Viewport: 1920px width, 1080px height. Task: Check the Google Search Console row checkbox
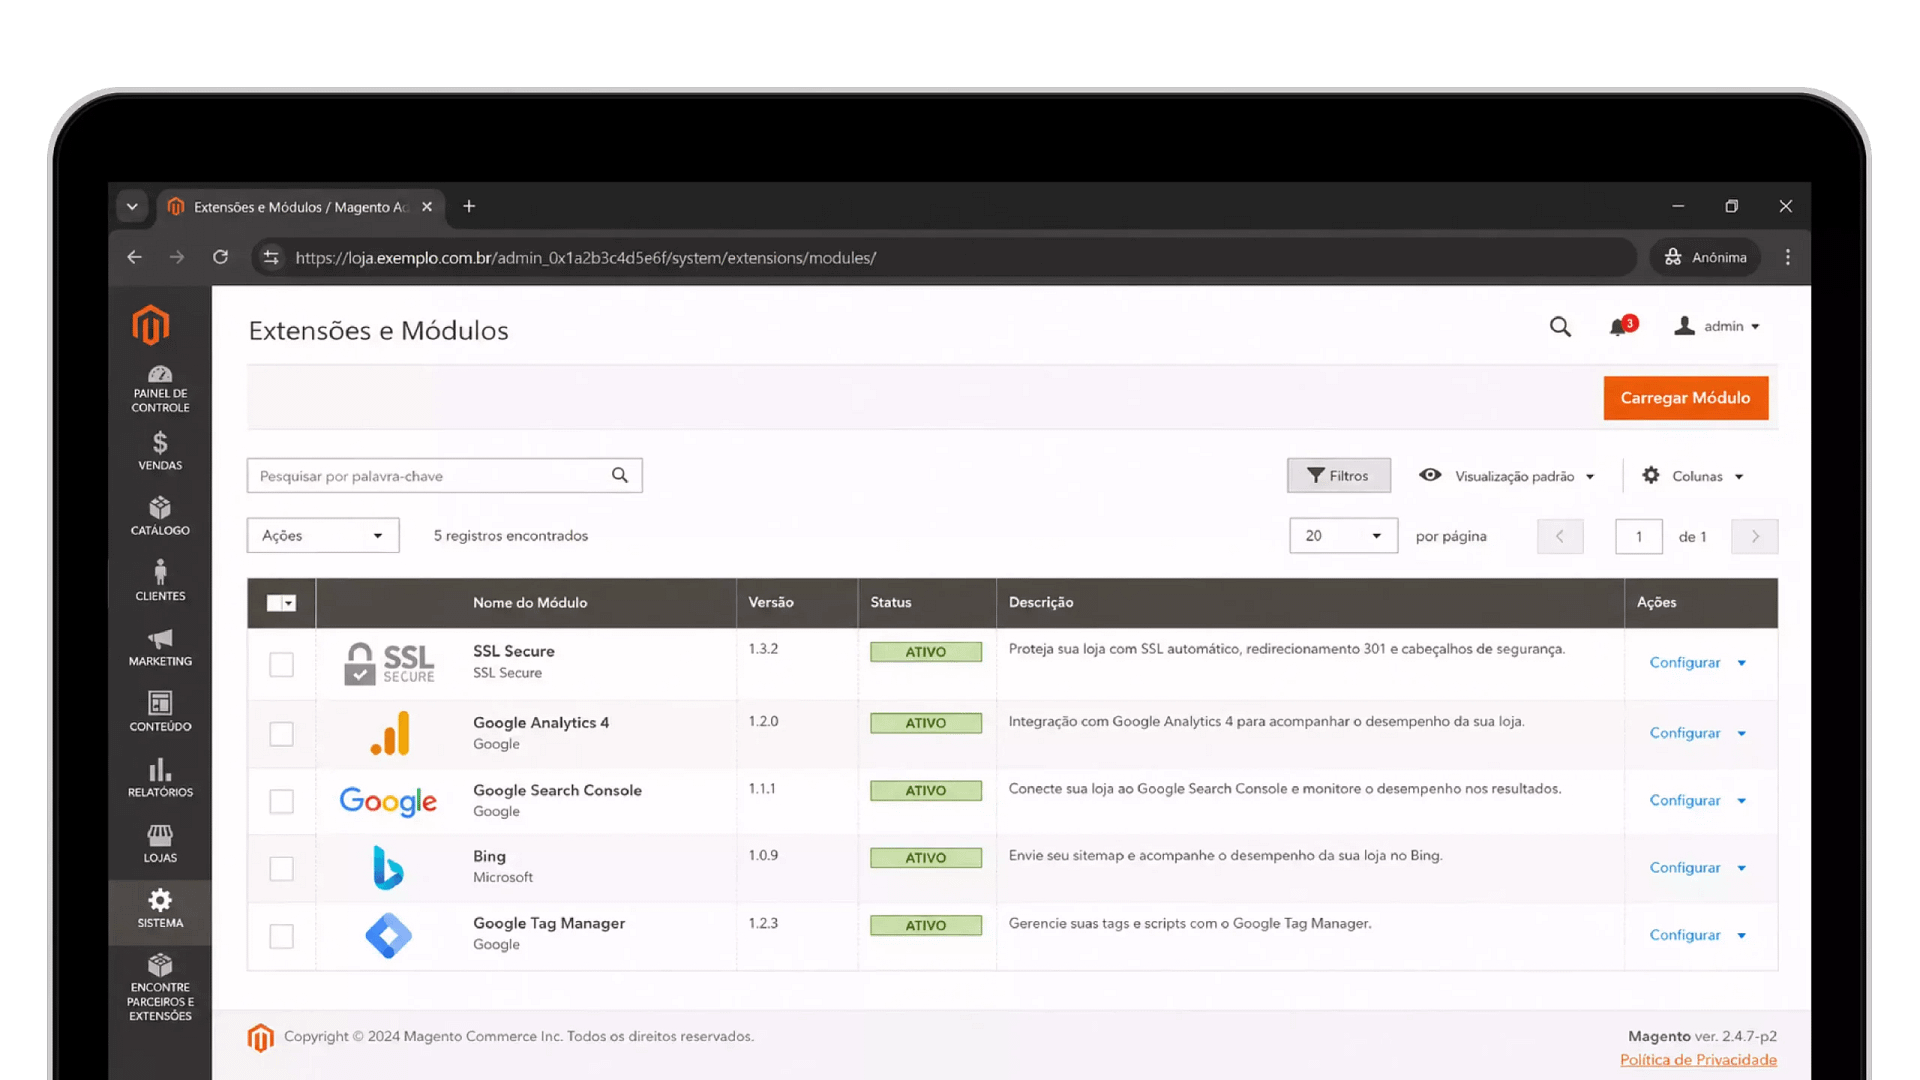coord(281,801)
